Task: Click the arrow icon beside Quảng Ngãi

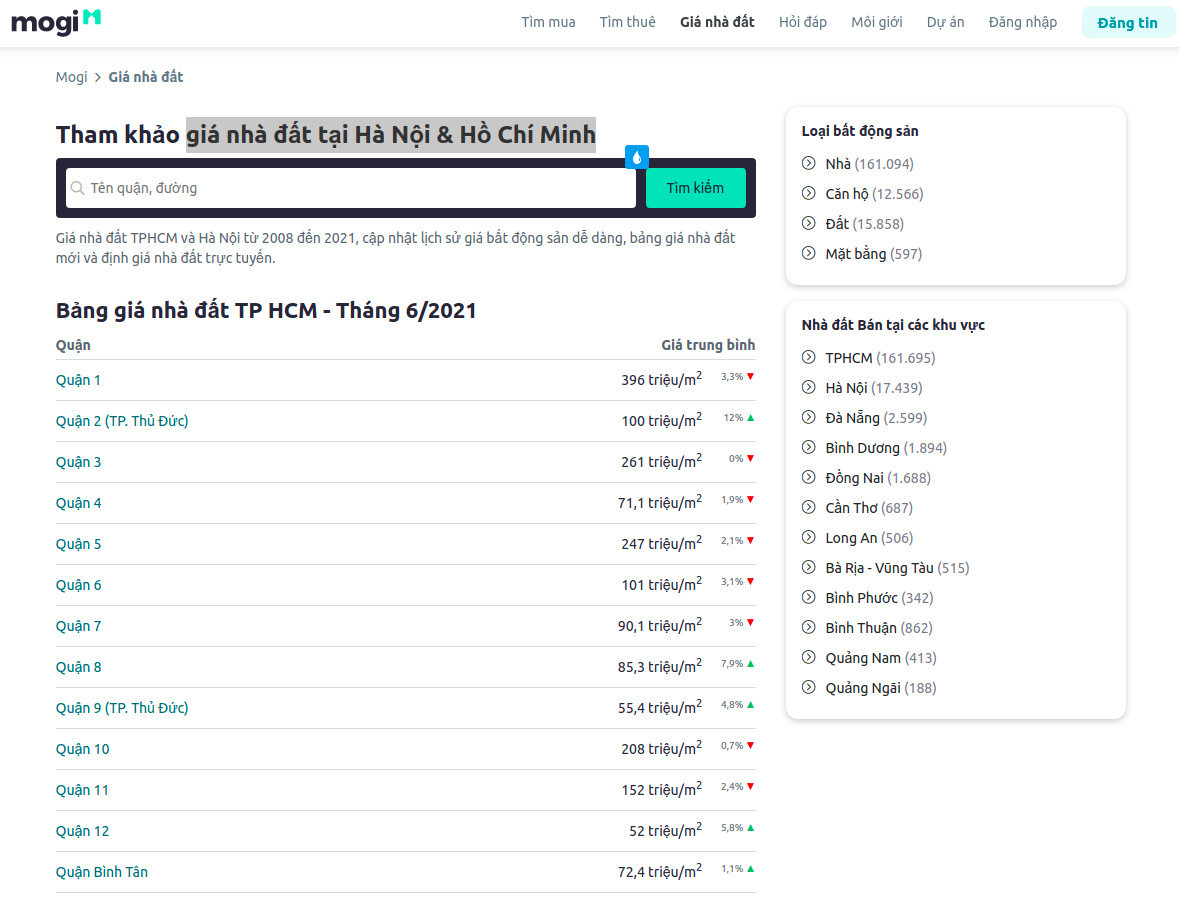Action: 808,687
